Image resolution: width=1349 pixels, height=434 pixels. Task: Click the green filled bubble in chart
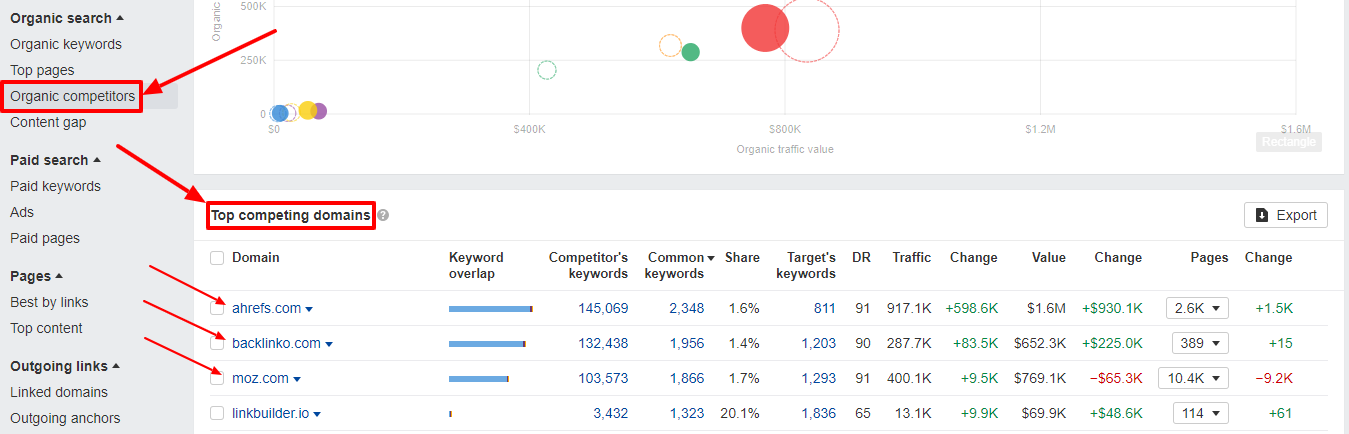(x=690, y=52)
